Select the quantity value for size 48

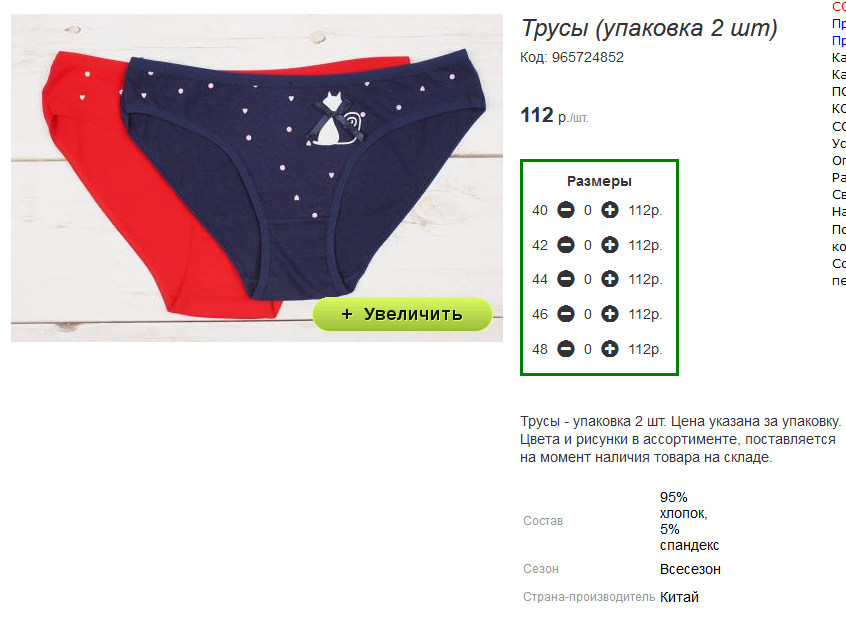(x=588, y=350)
